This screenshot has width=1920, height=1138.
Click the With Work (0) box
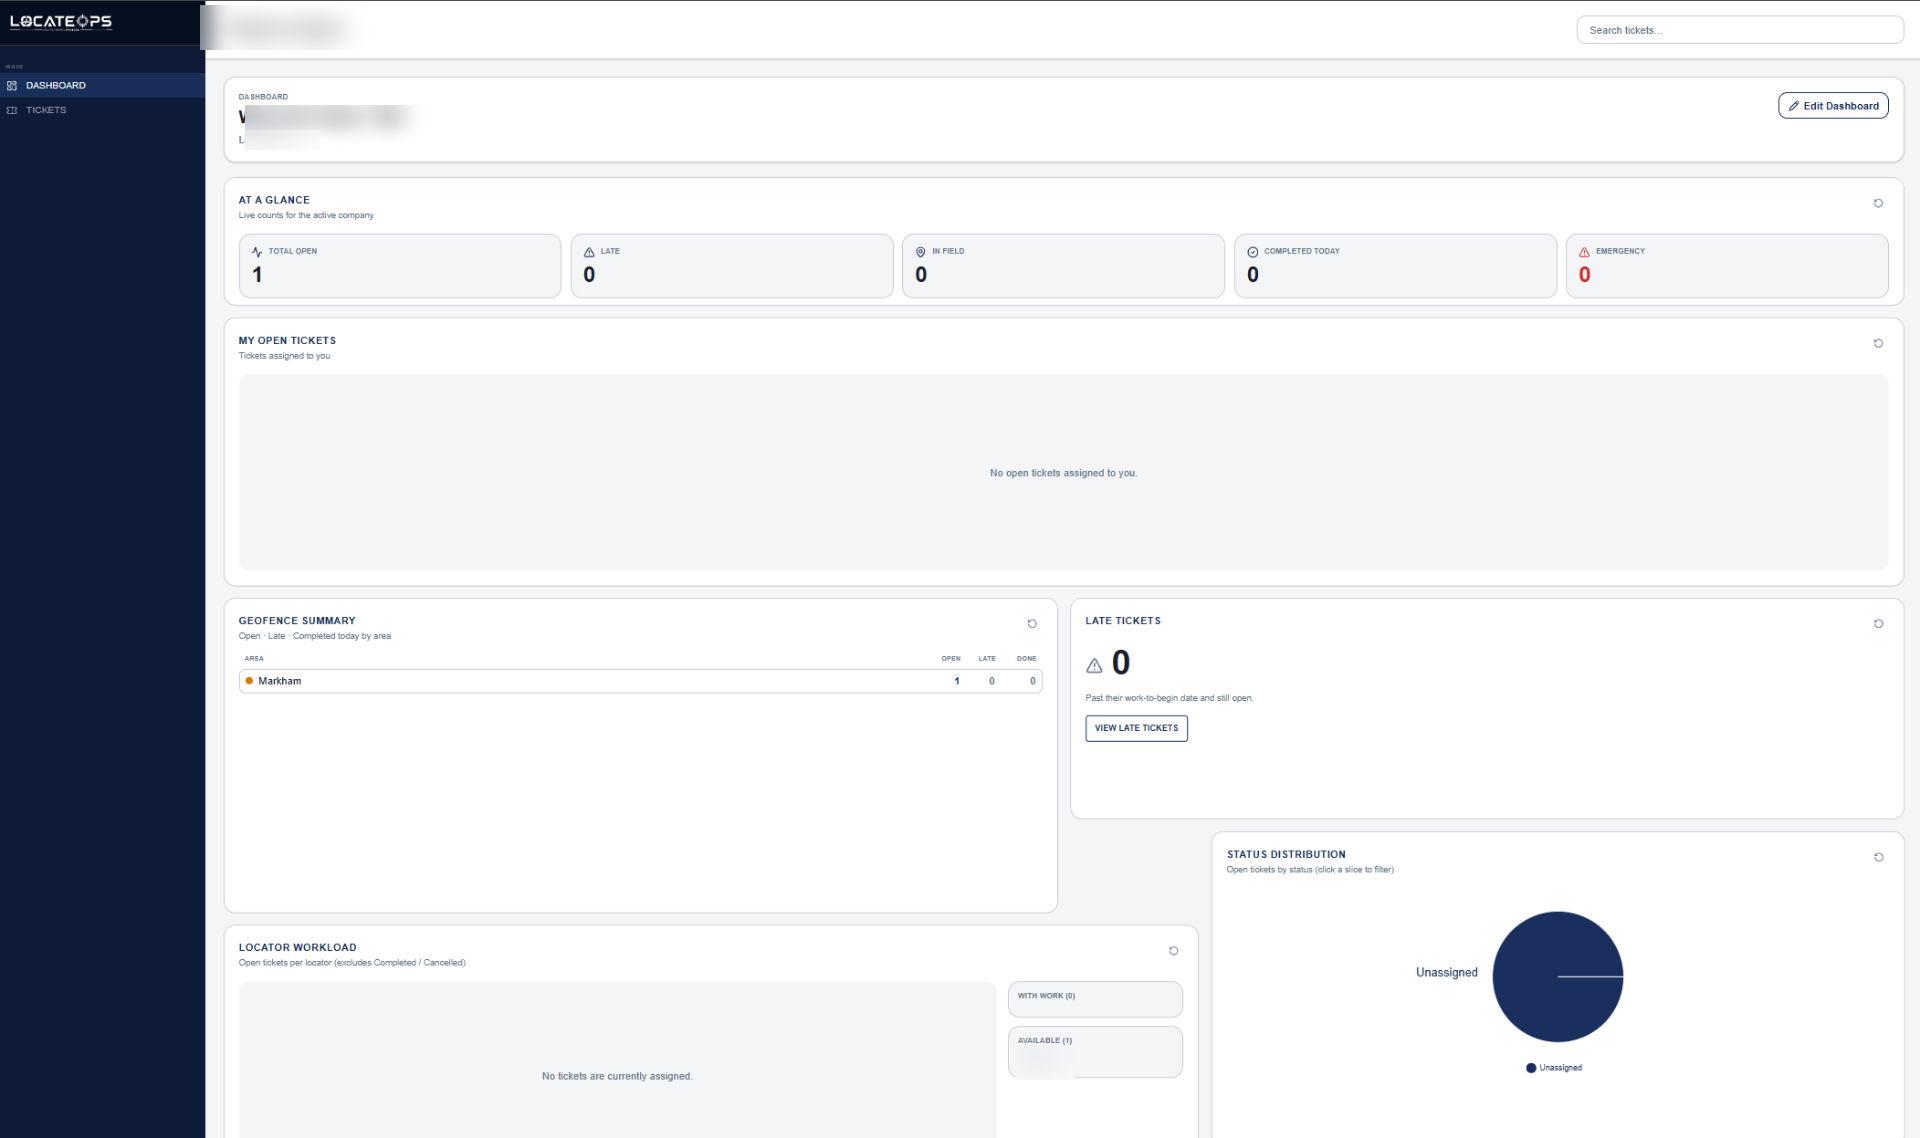pos(1095,999)
